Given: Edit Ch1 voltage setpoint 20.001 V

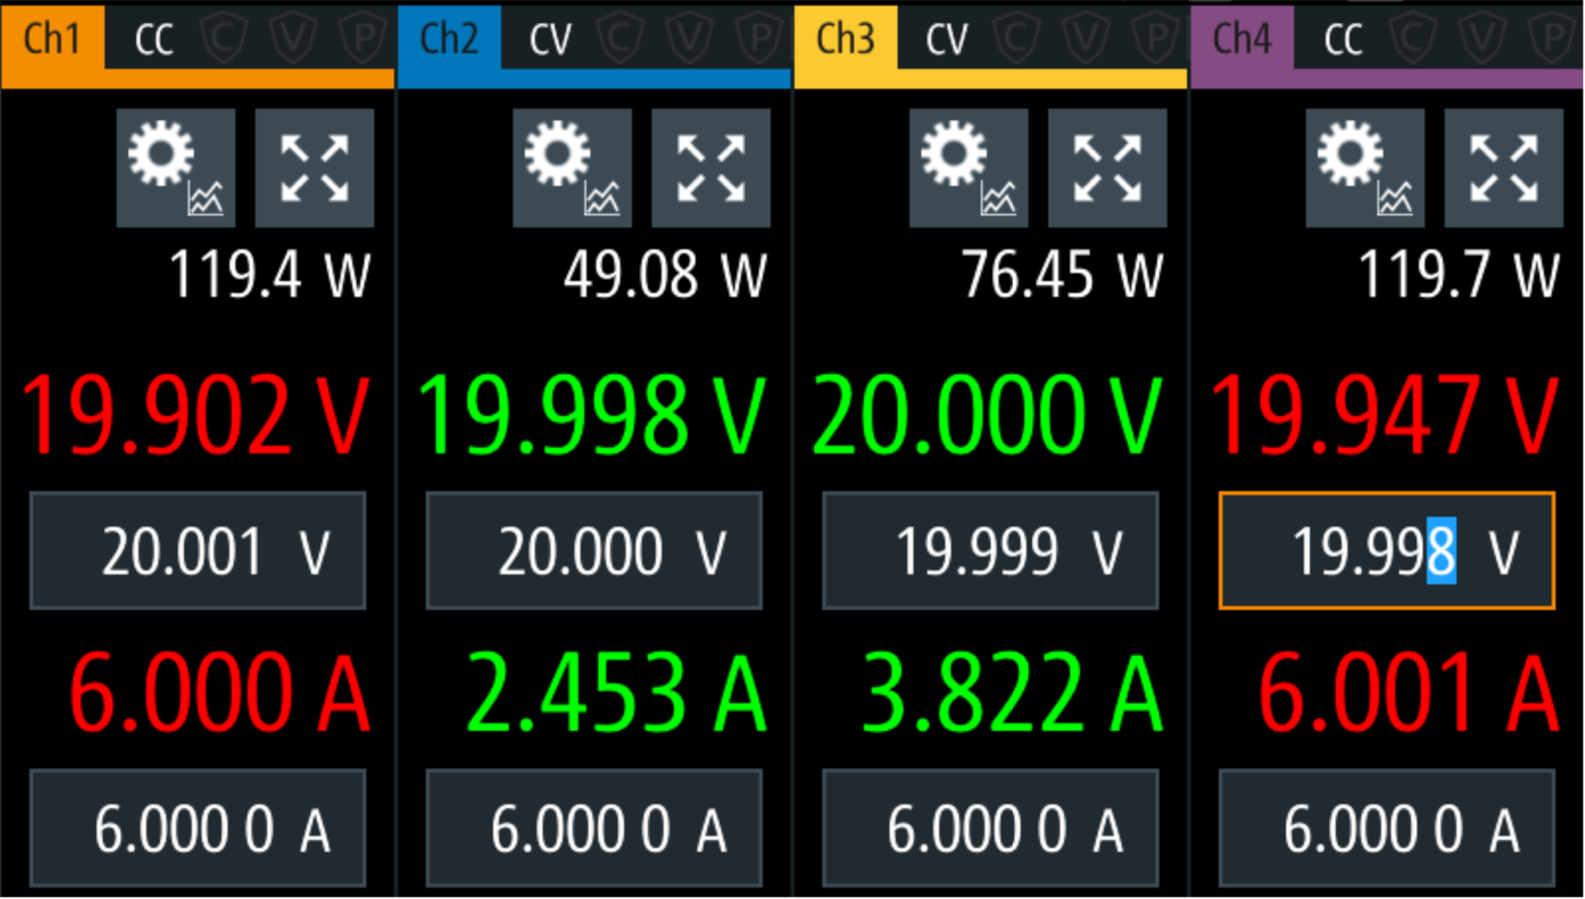Looking at the screenshot, I should pyautogui.click(x=198, y=550).
